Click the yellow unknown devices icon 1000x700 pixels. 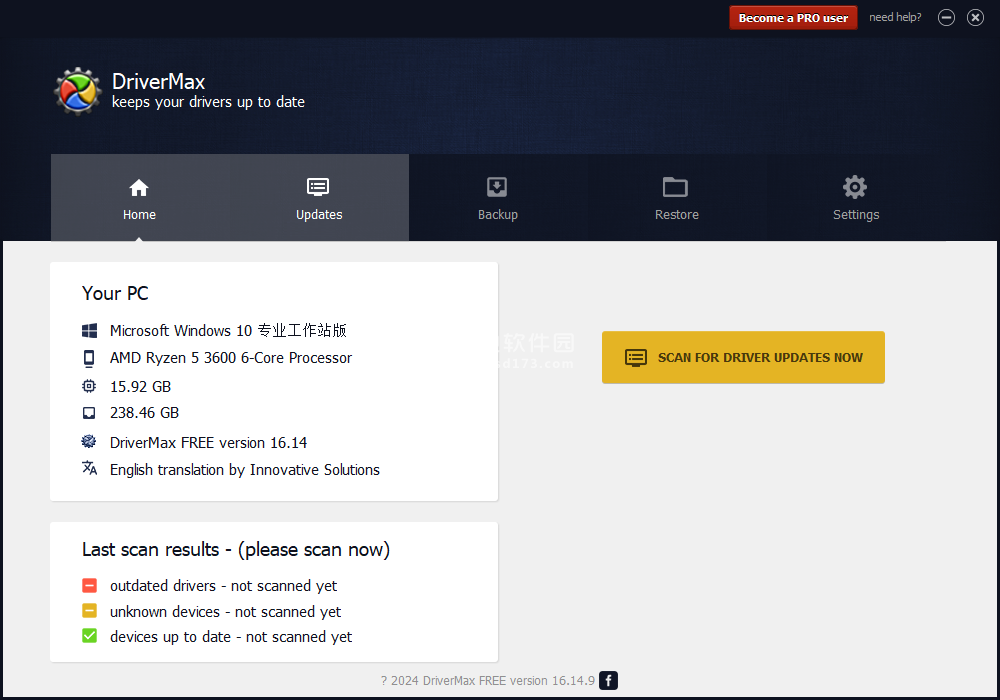coord(89,611)
